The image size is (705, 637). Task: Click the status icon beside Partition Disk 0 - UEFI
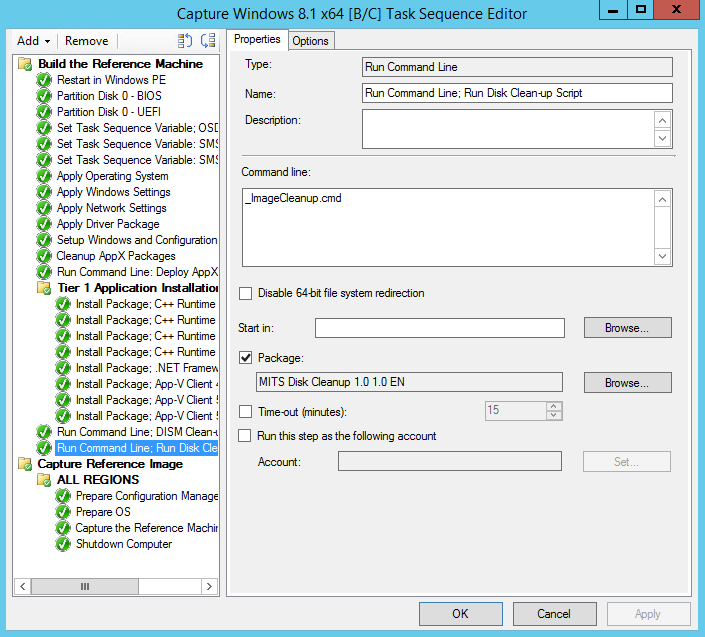point(44,112)
